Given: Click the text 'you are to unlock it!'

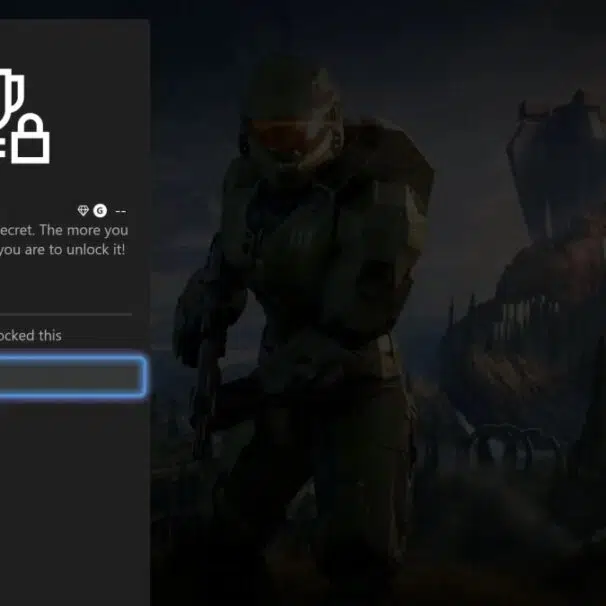Looking at the screenshot, I should (63, 250).
